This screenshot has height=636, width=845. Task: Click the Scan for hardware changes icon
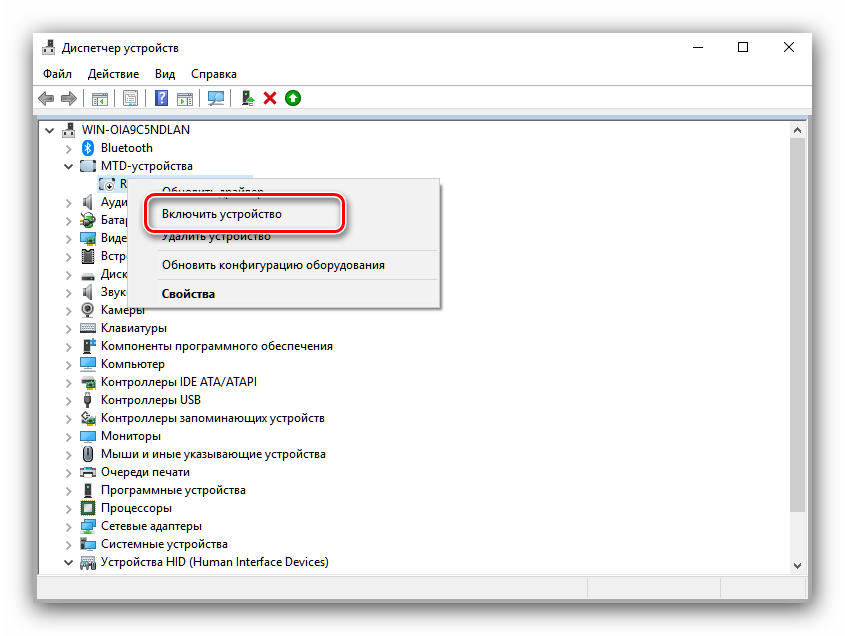click(215, 98)
